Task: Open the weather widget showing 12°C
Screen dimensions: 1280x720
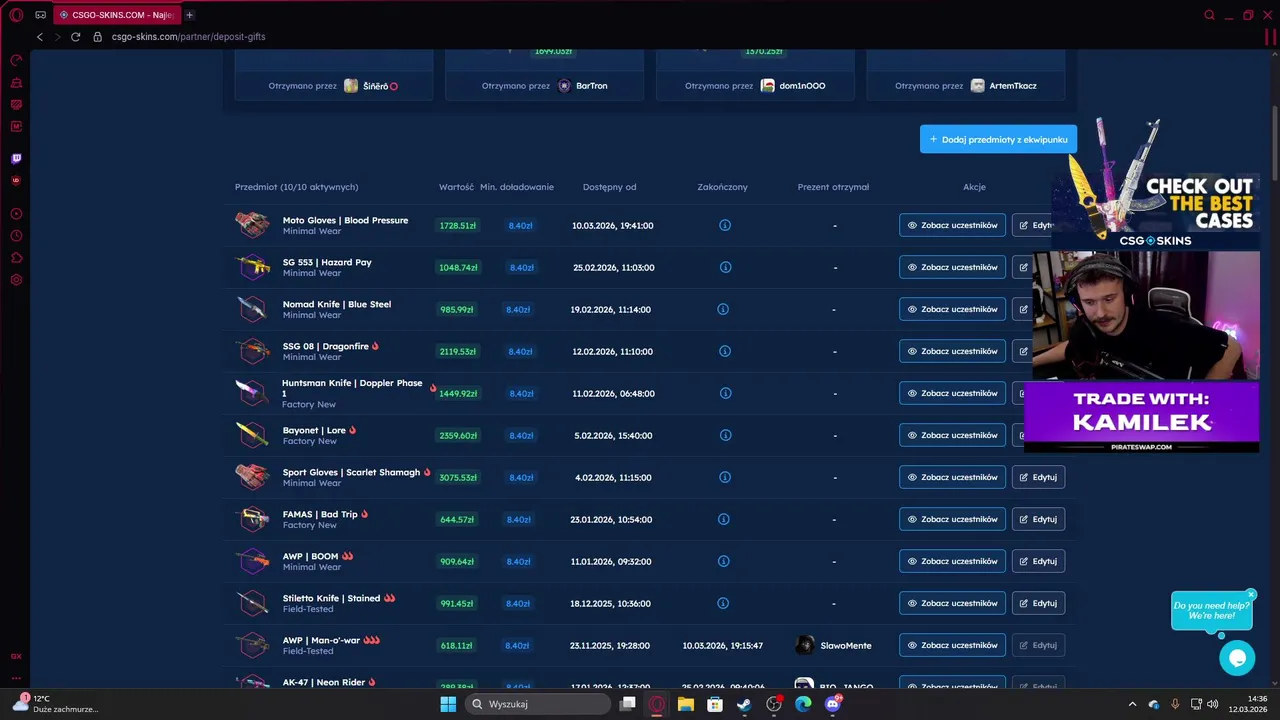Action: point(55,704)
